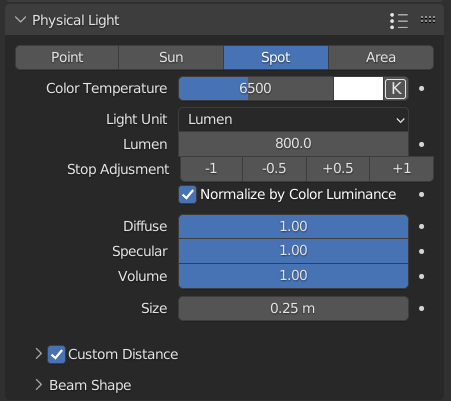
Task: Decrease exposure by one stop (-1)
Action: [211, 169]
